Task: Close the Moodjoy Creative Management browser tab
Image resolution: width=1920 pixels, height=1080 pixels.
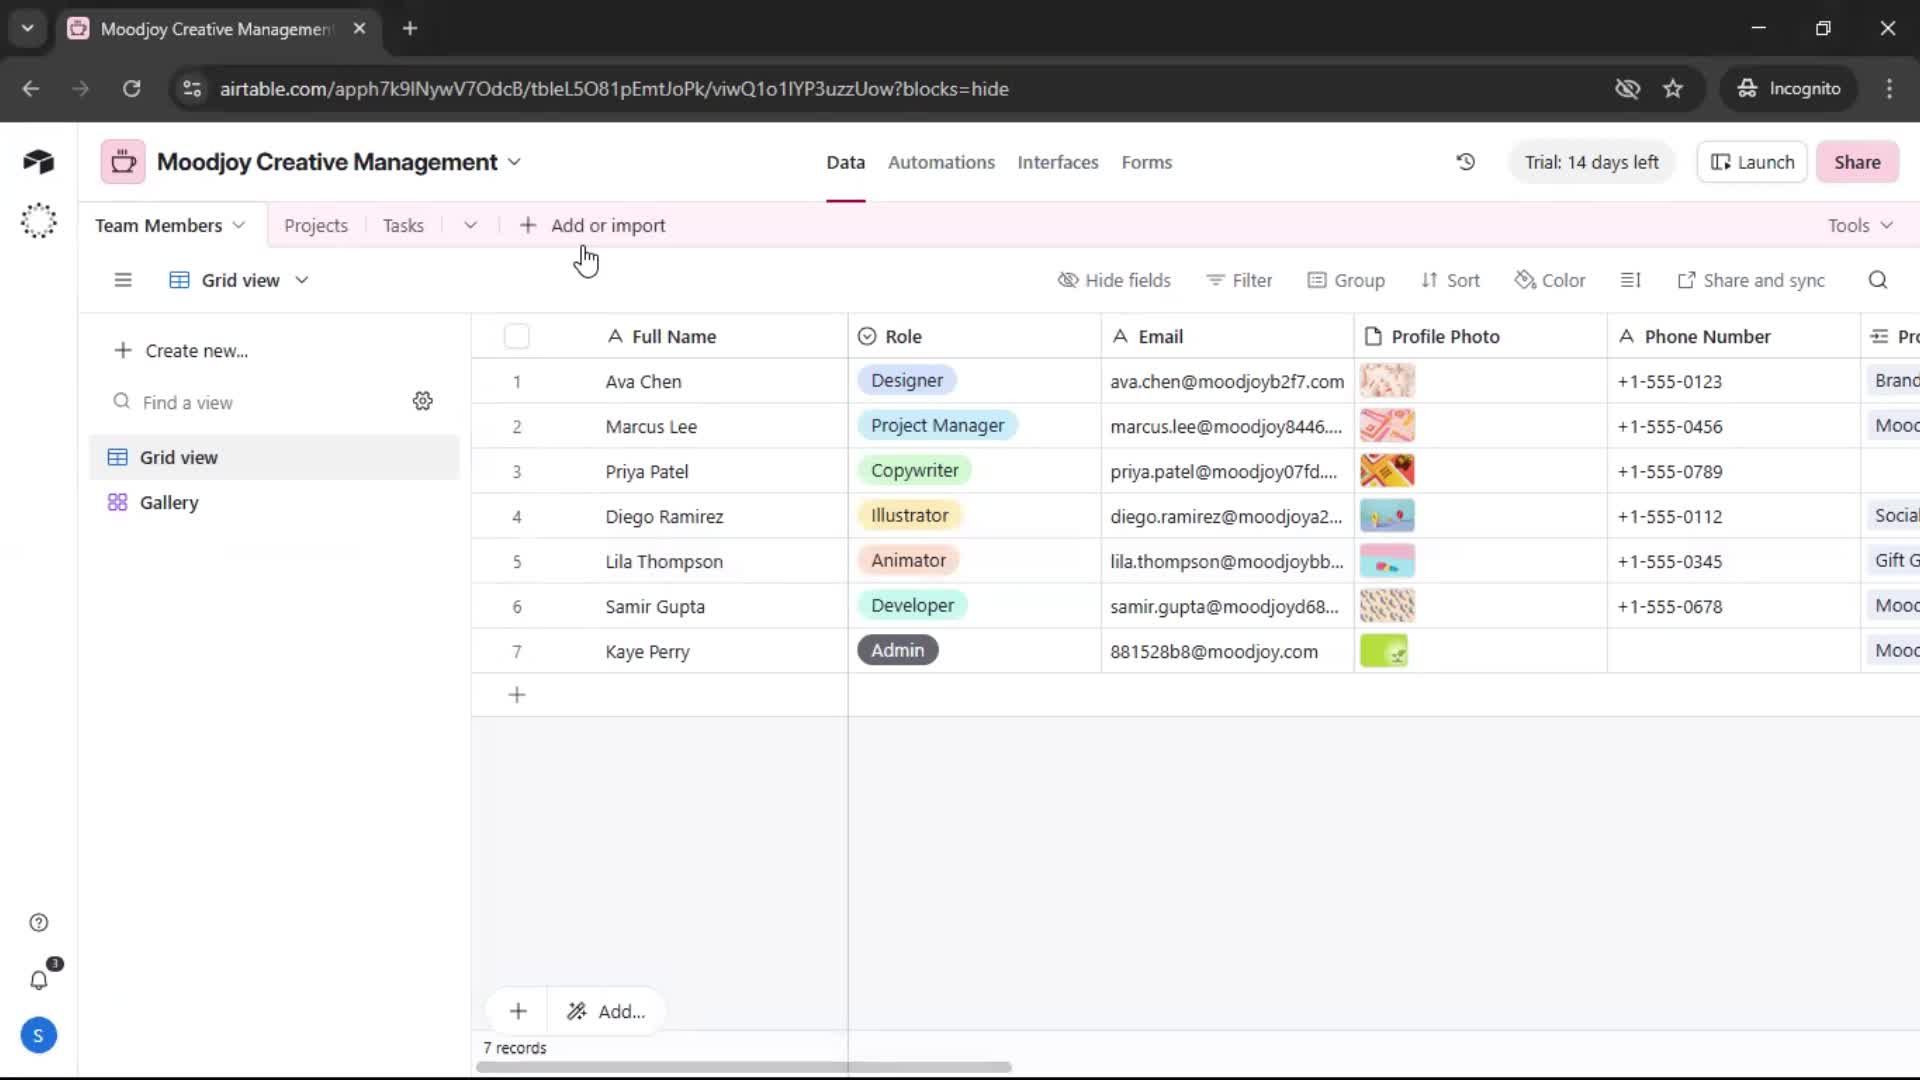Action: (x=359, y=29)
